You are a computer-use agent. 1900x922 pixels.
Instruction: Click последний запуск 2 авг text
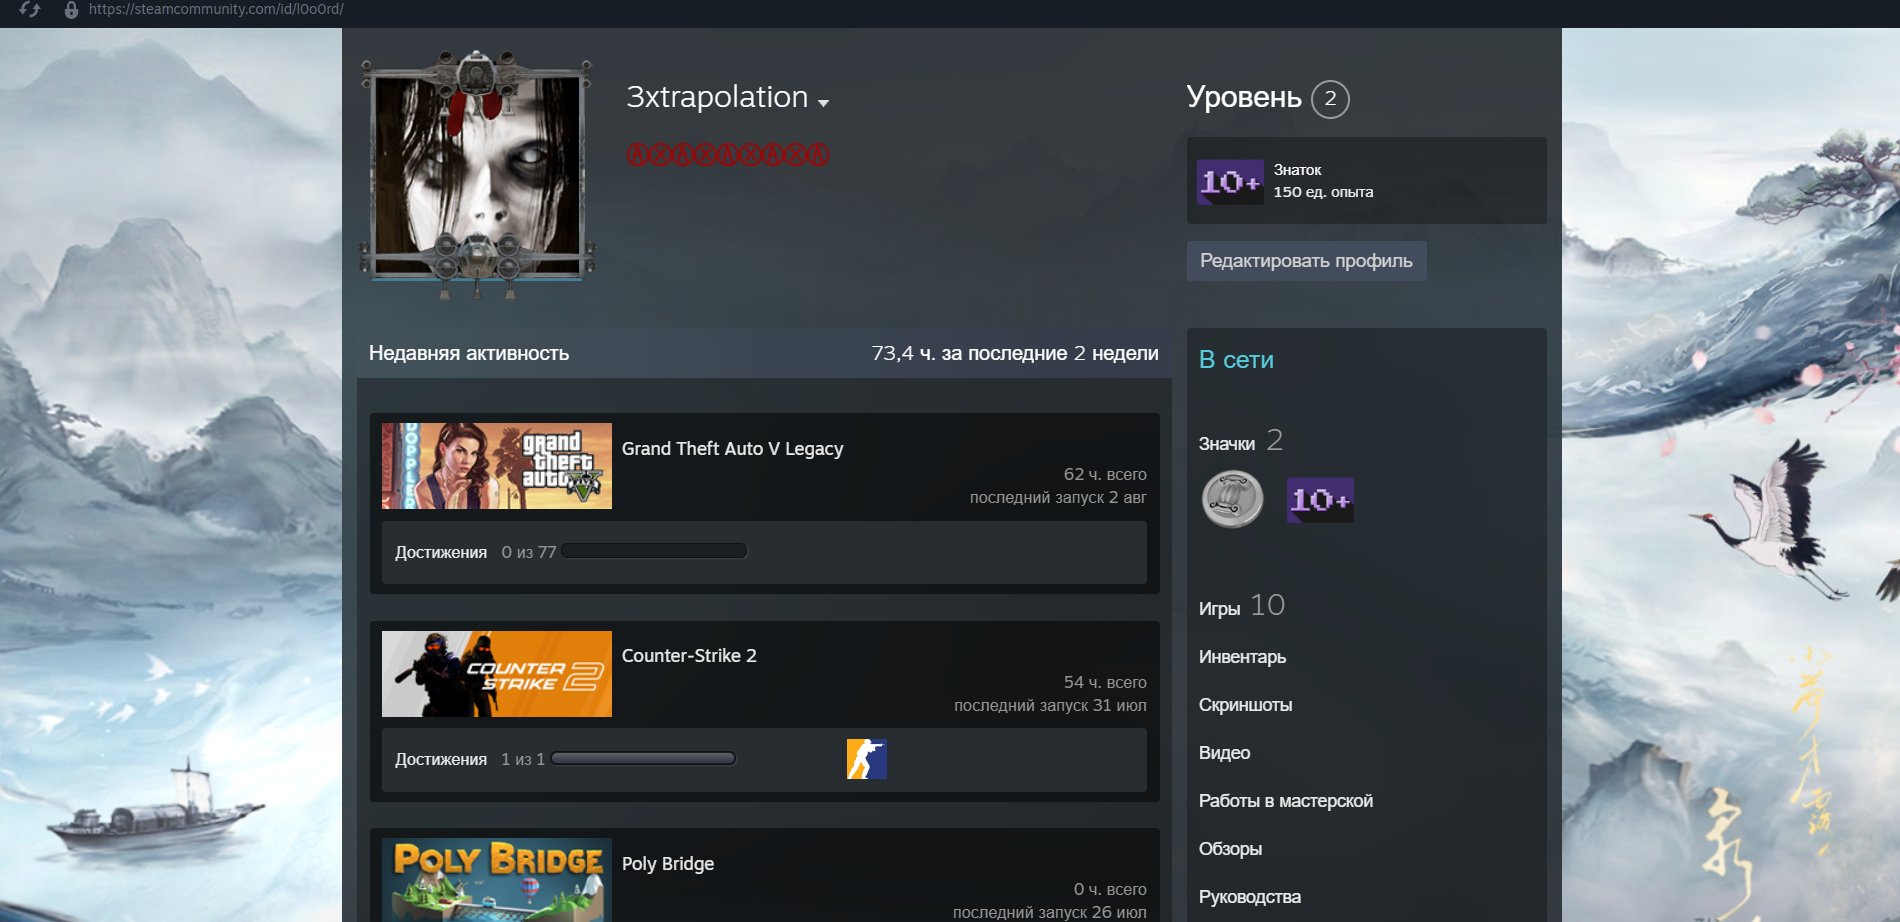pos(1058,497)
